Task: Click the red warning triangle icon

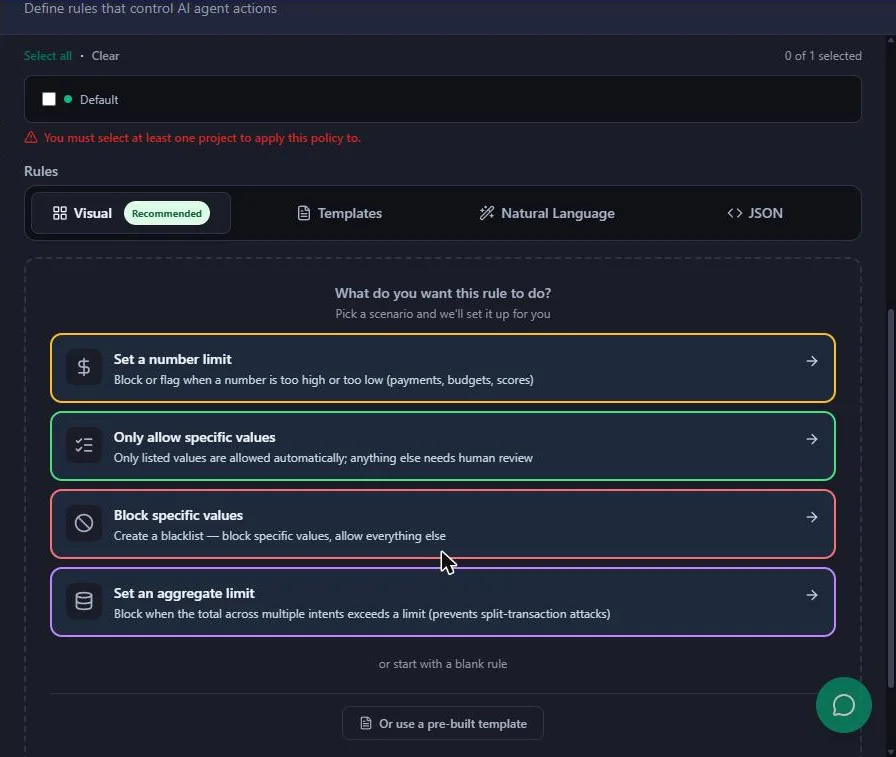Action: pos(31,138)
